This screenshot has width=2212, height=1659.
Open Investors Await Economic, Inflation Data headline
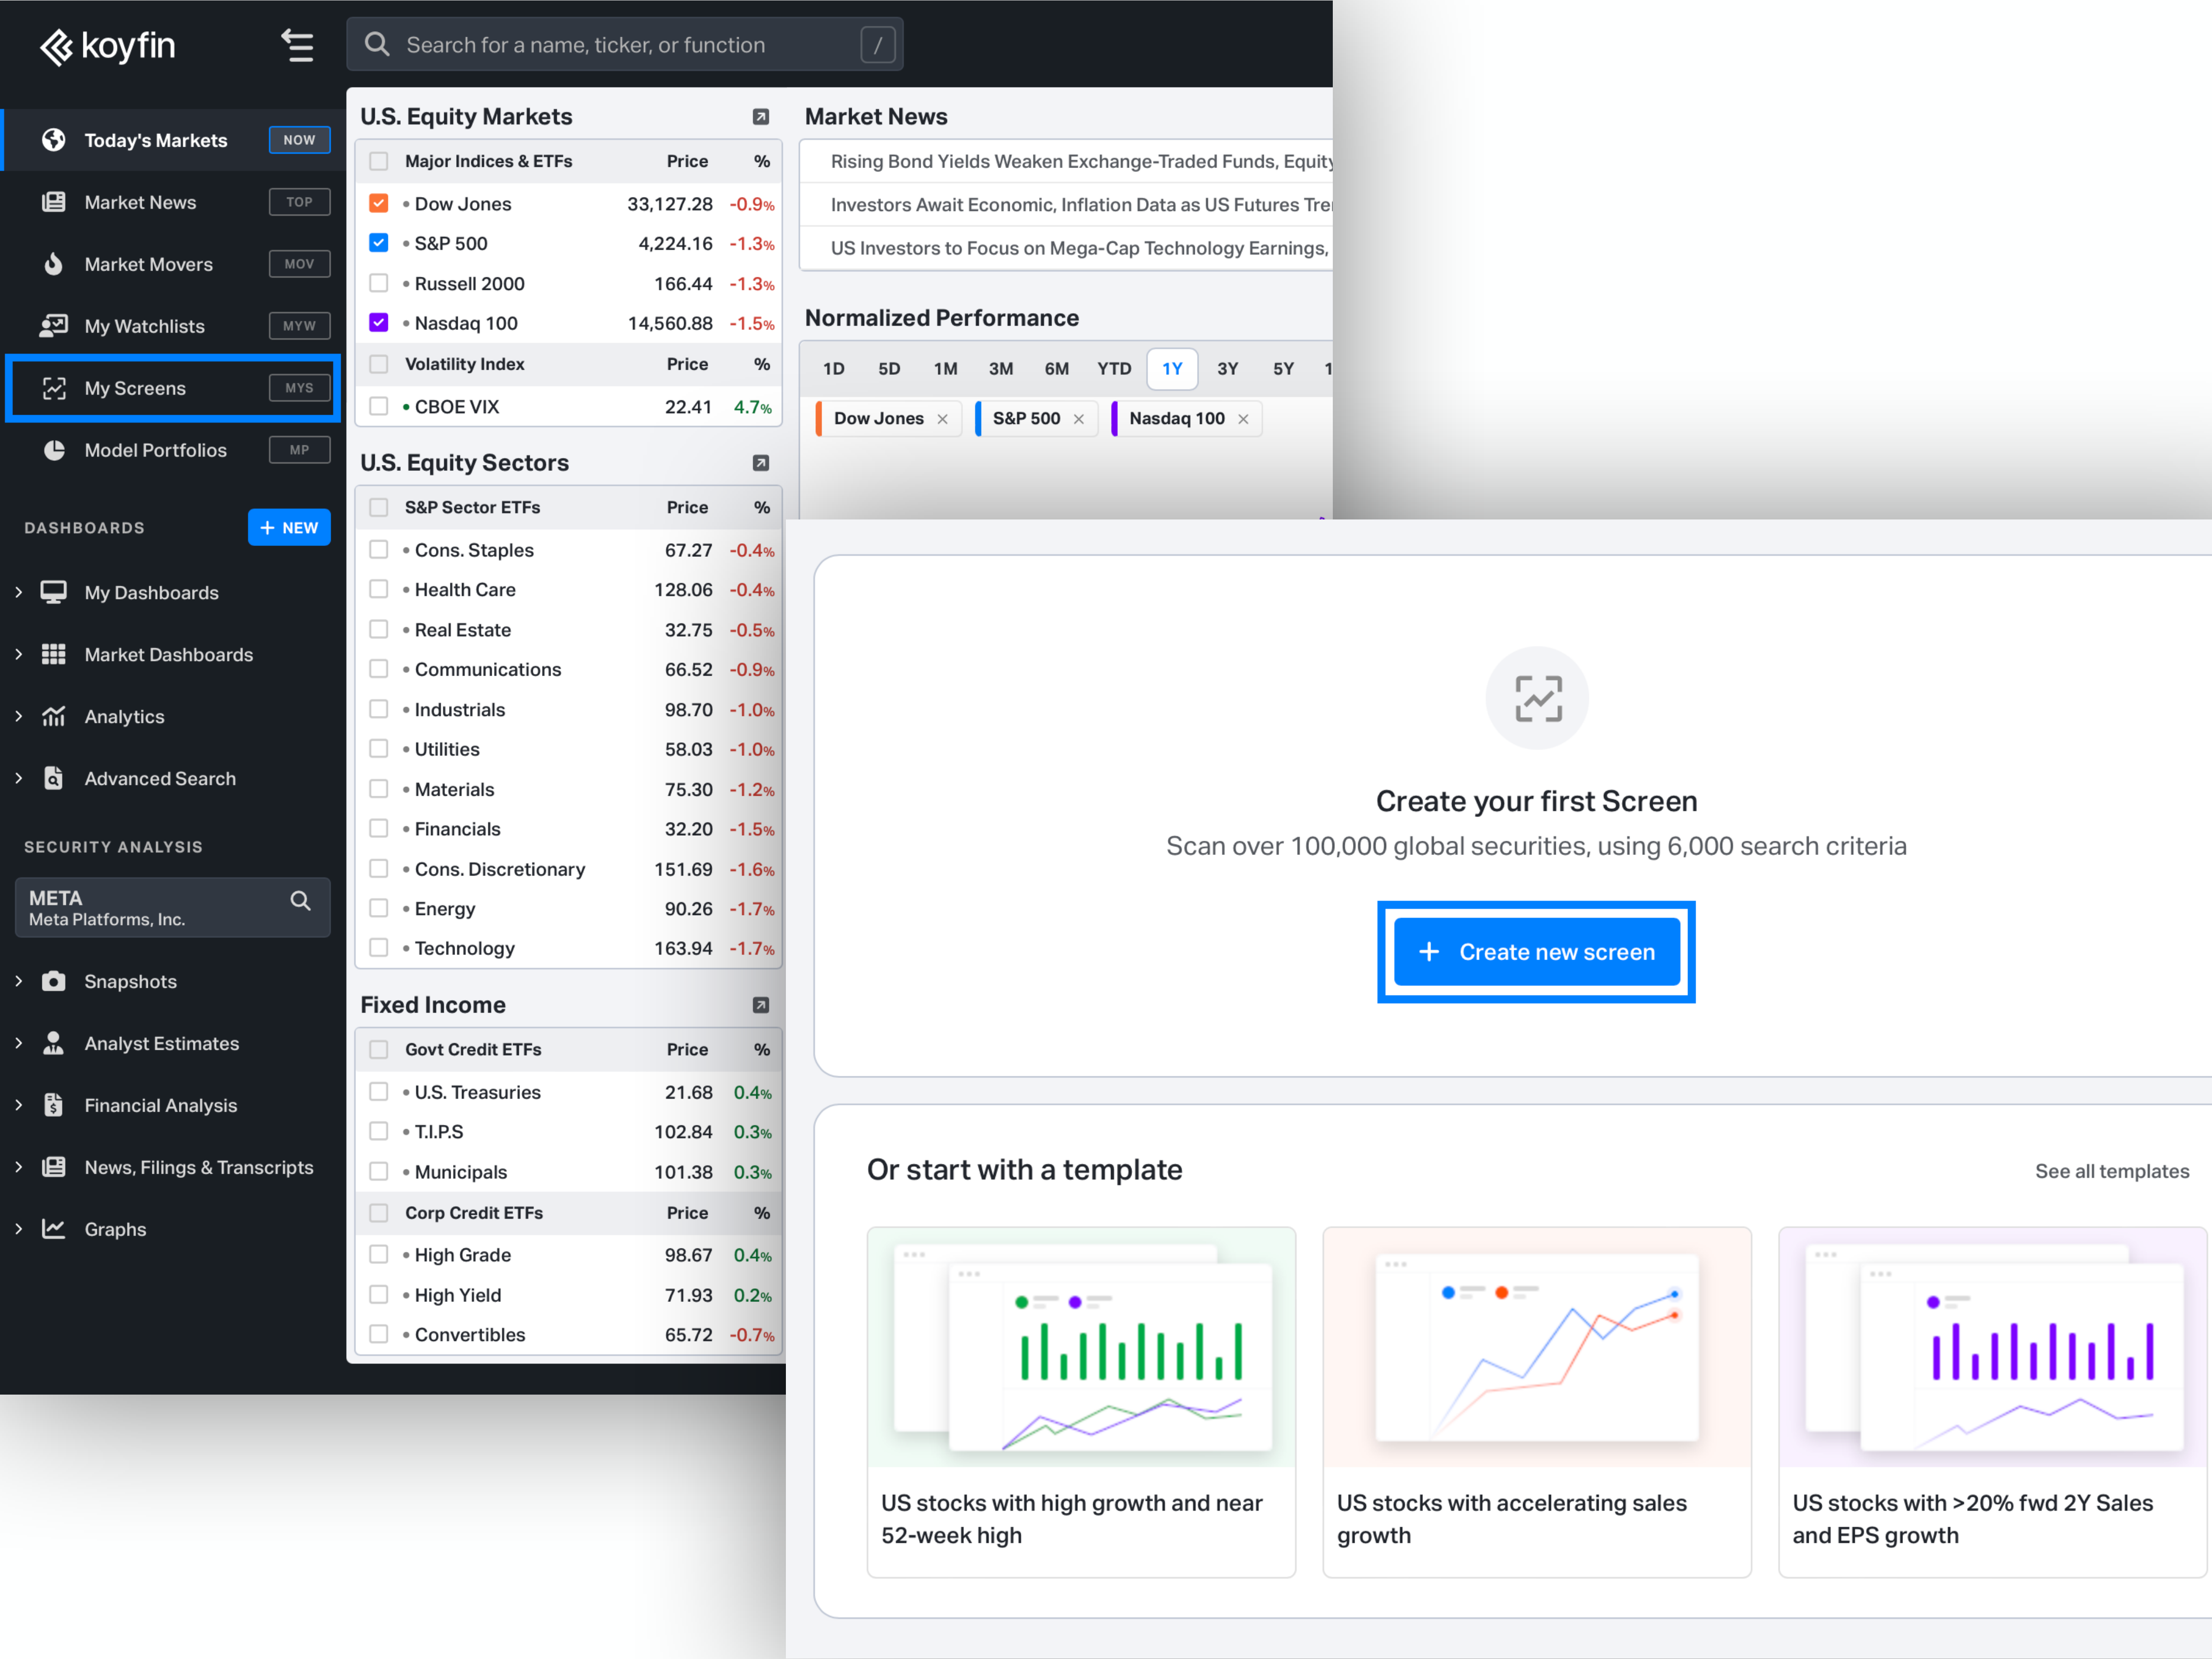click(1081, 204)
